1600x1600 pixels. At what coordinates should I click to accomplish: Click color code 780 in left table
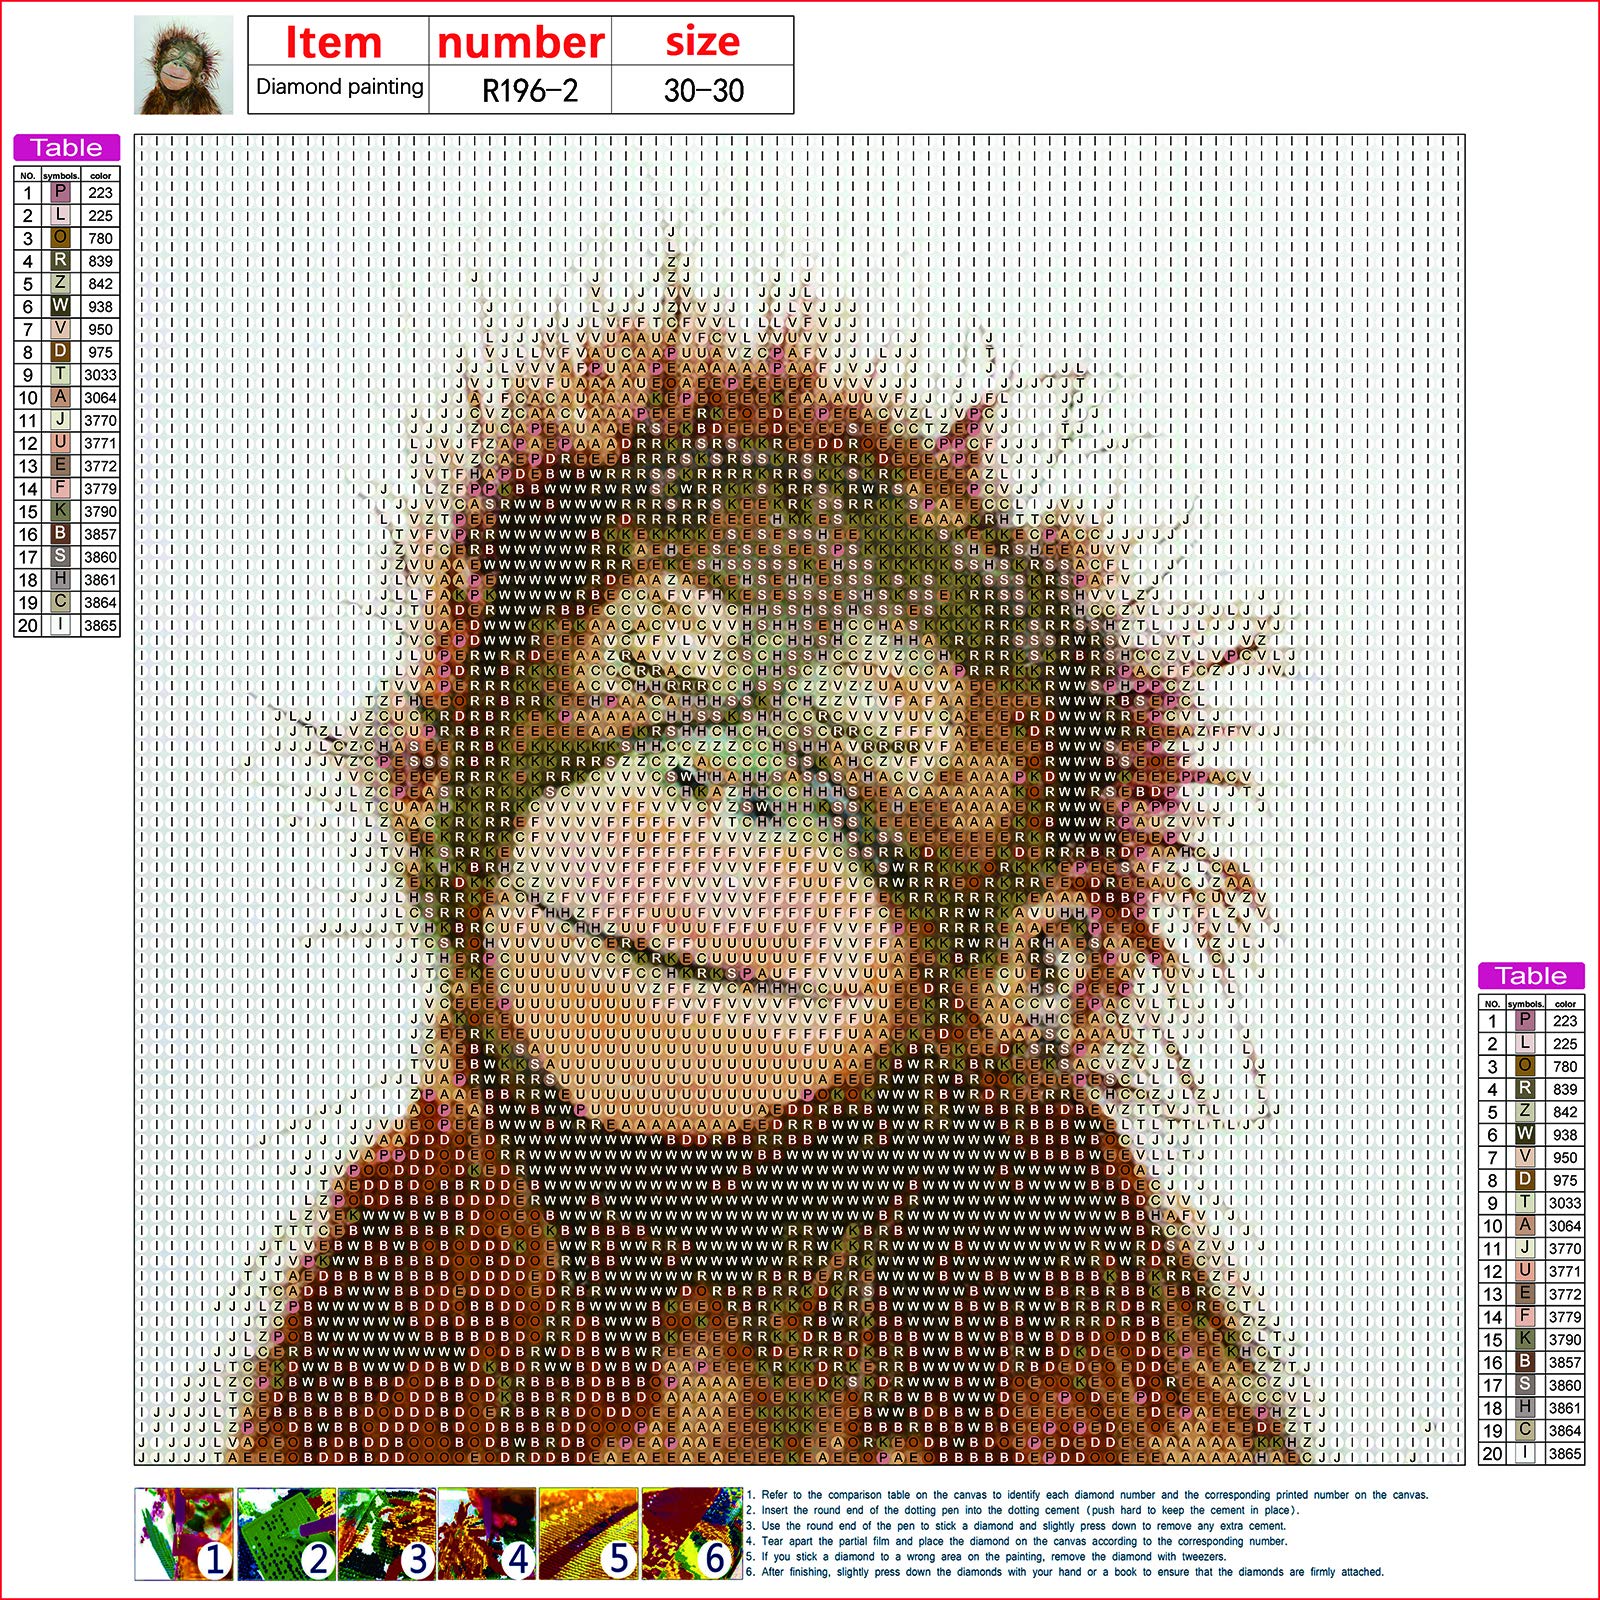pos(100,239)
